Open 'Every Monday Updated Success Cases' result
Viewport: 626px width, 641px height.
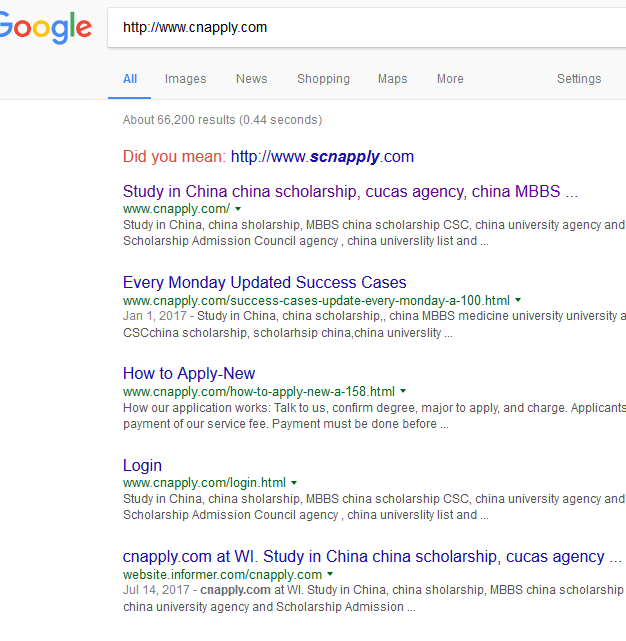265,282
